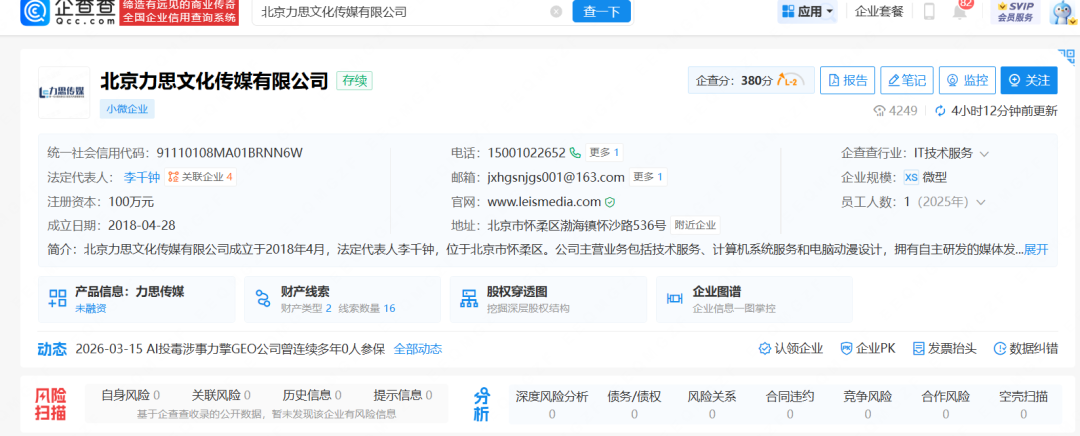
Task: Select the 历史信息 risk tab
Action: click(x=311, y=395)
